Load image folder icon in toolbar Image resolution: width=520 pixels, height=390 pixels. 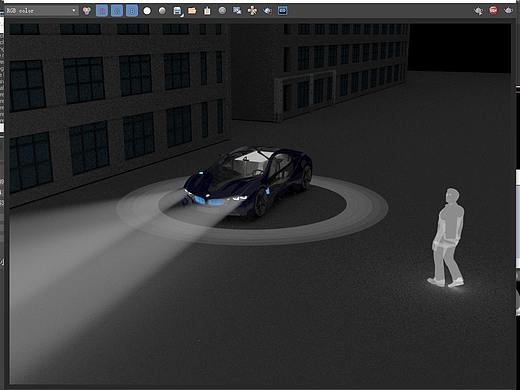[x=192, y=11]
